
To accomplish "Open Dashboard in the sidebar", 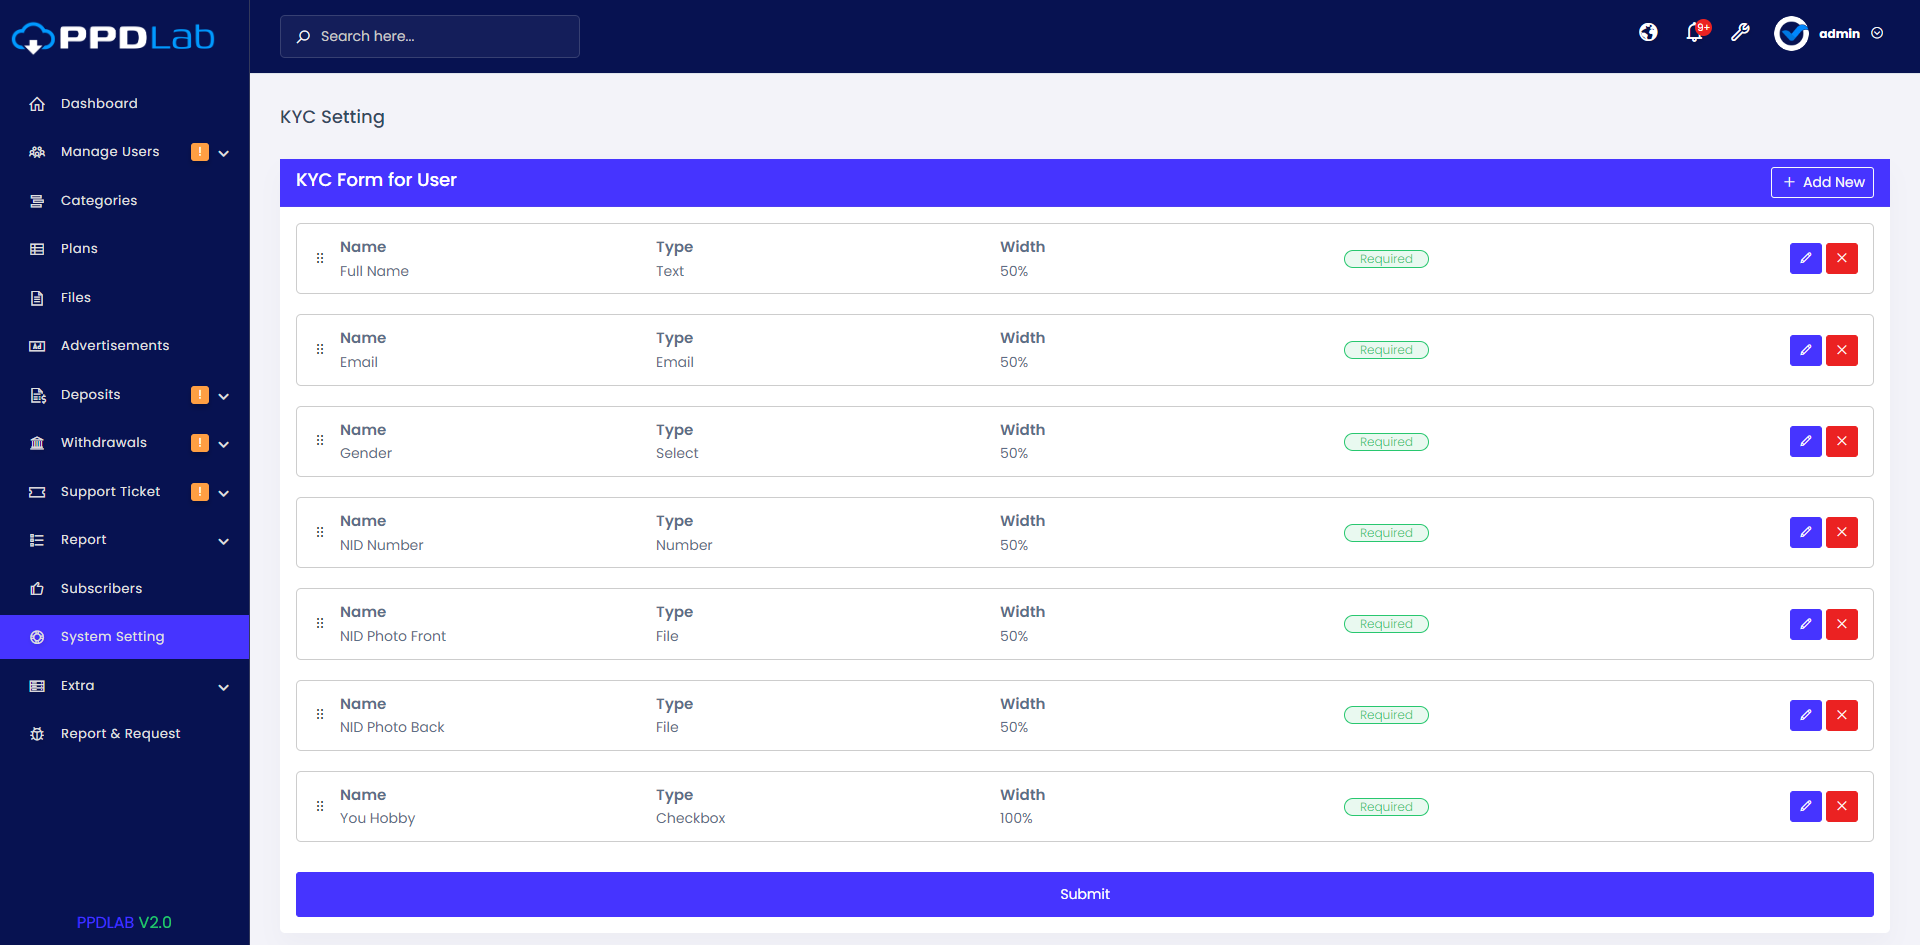I will (x=99, y=104).
